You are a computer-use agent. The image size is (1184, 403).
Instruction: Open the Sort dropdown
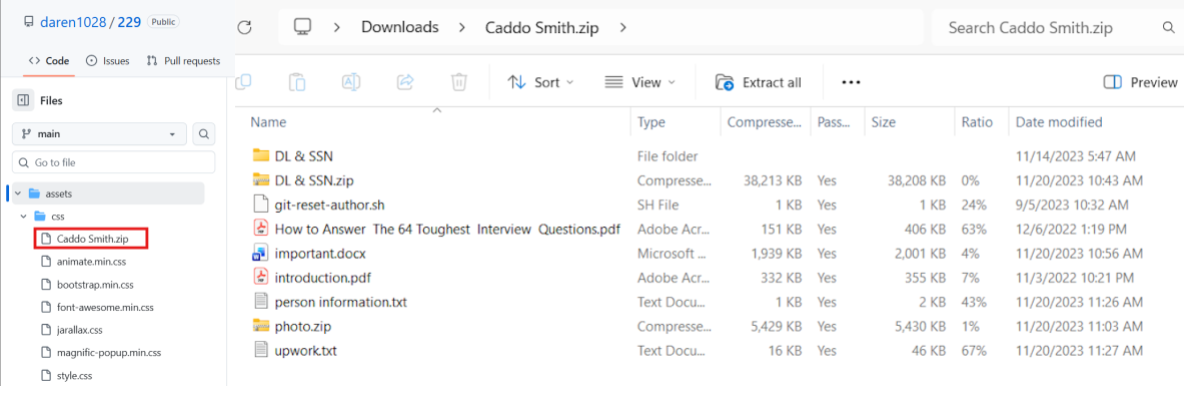coord(541,82)
